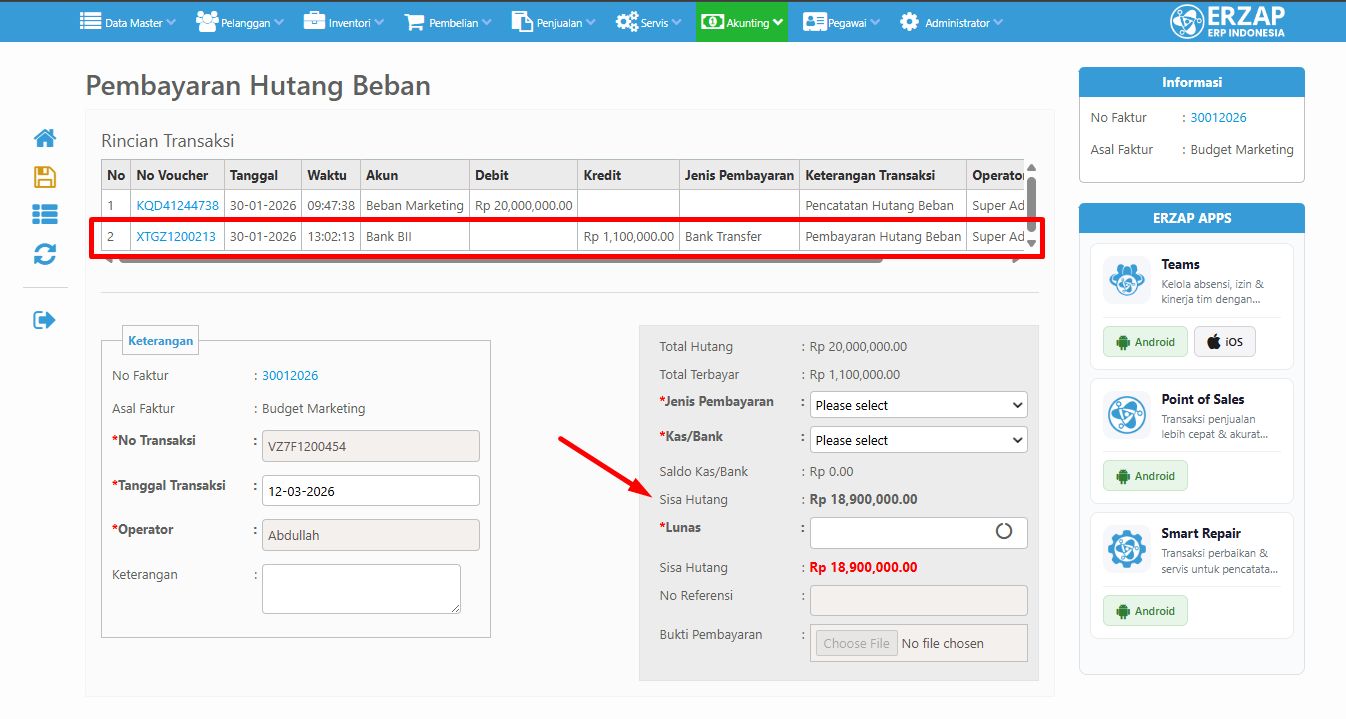Click the Point of Sales app icon
The height and width of the screenshot is (719, 1346).
coord(1127,415)
